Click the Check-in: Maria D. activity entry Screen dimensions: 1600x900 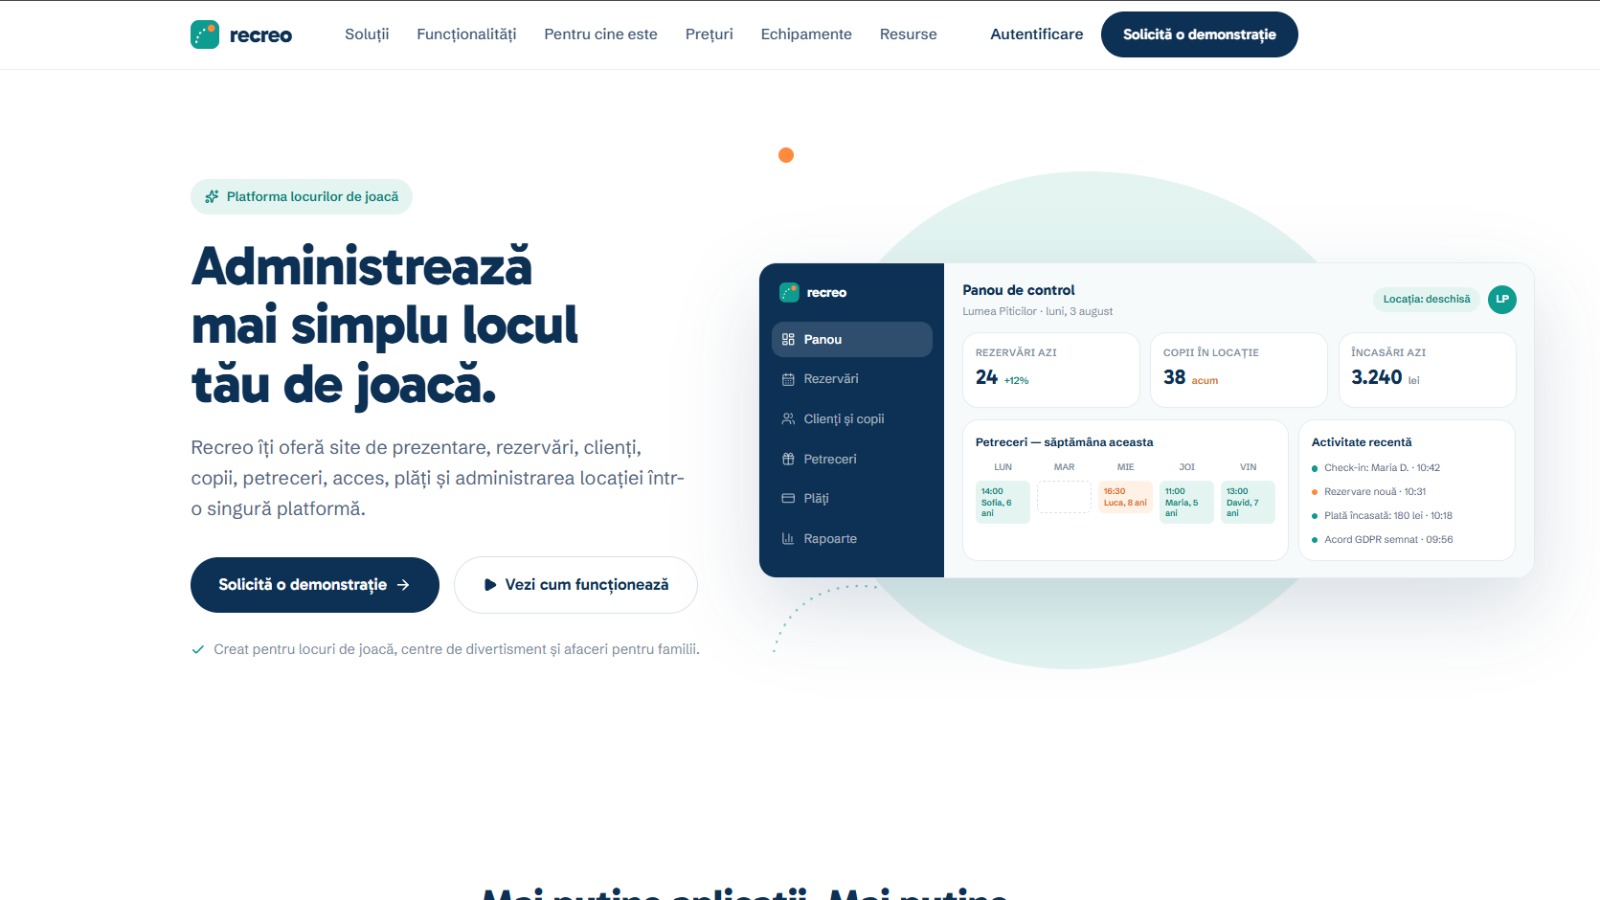pyautogui.click(x=1376, y=468)
